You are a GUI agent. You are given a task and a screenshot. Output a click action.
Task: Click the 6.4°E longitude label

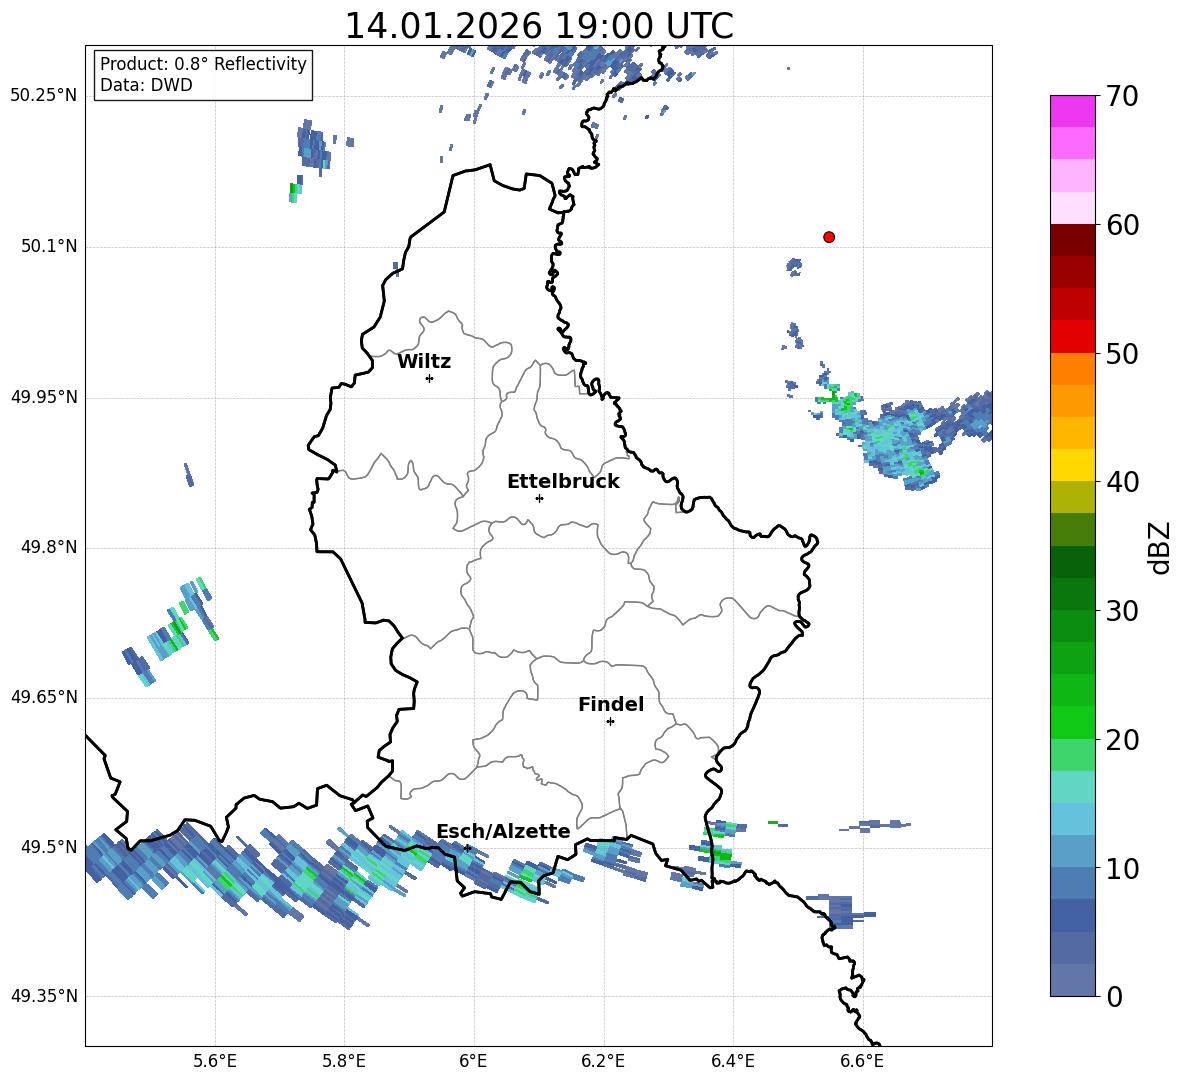point(732,1061)
